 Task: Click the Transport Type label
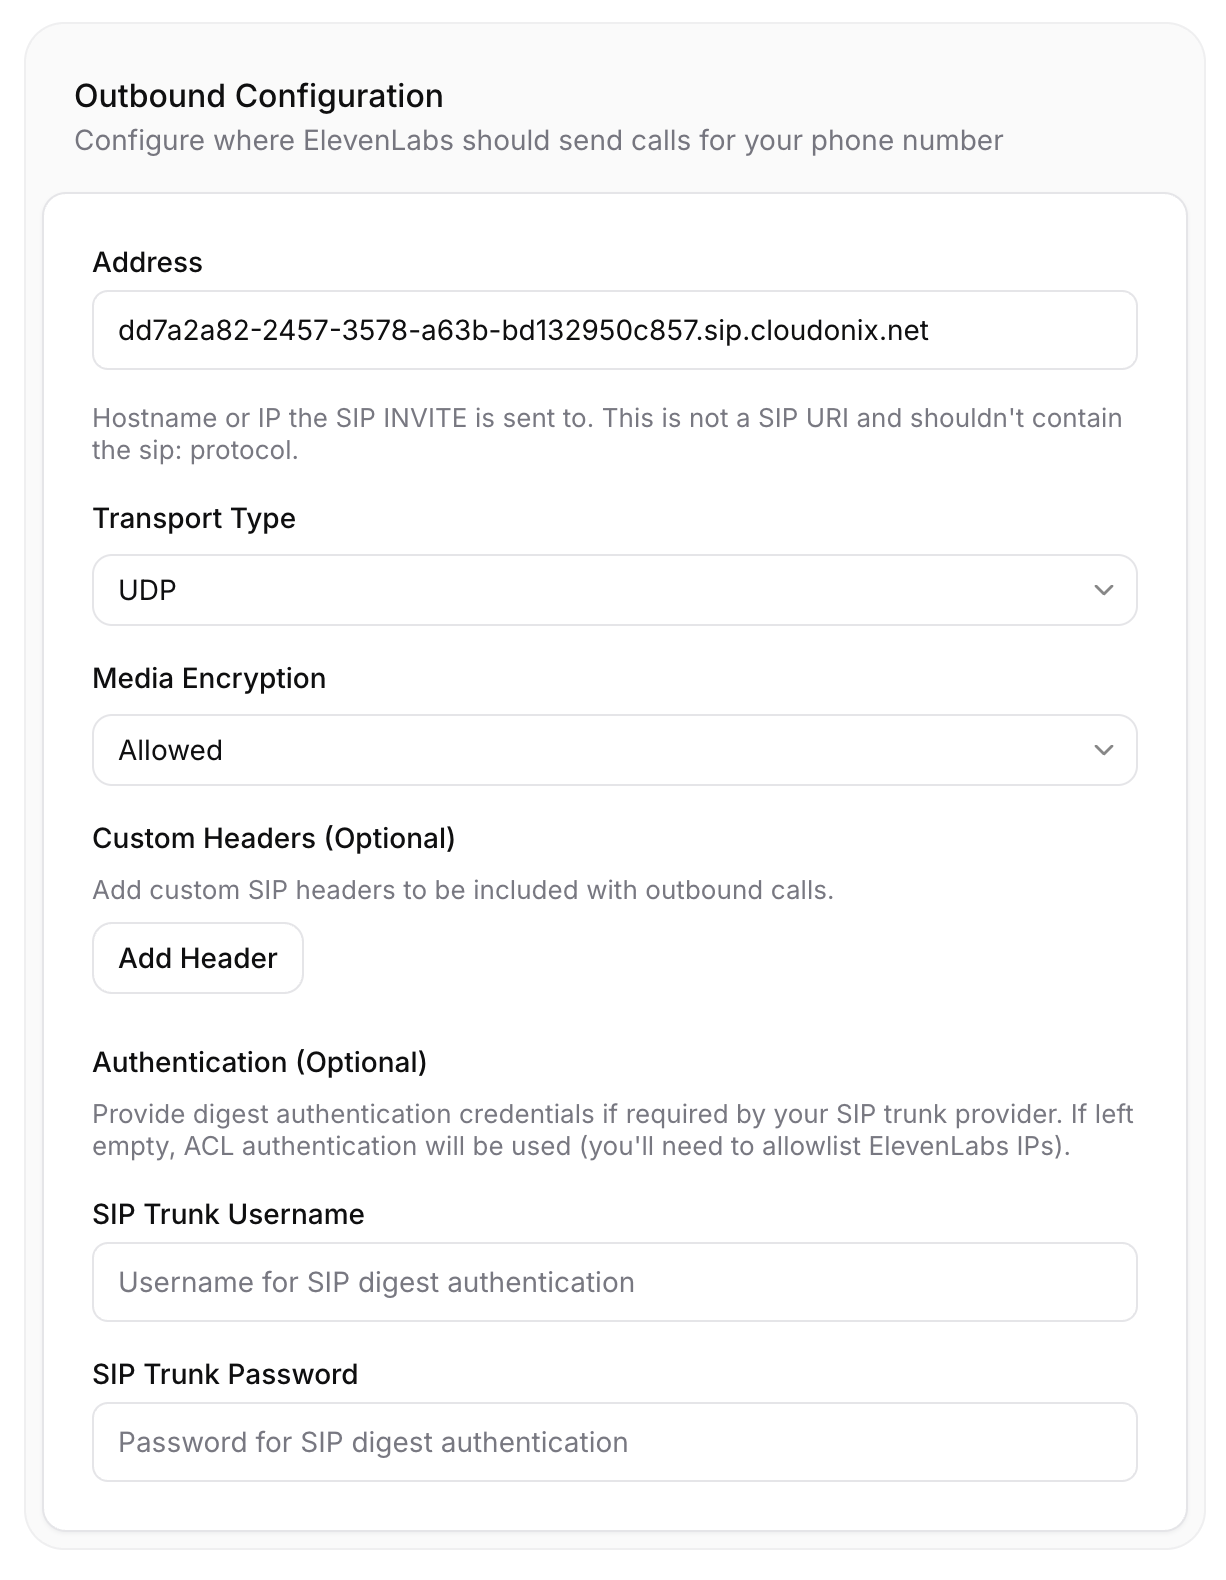194,518
